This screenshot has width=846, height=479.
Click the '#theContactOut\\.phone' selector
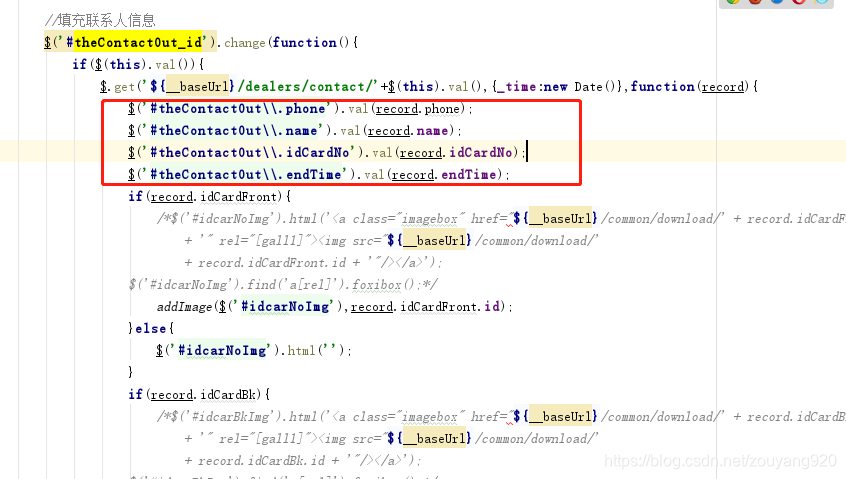[x=237, y=109]
